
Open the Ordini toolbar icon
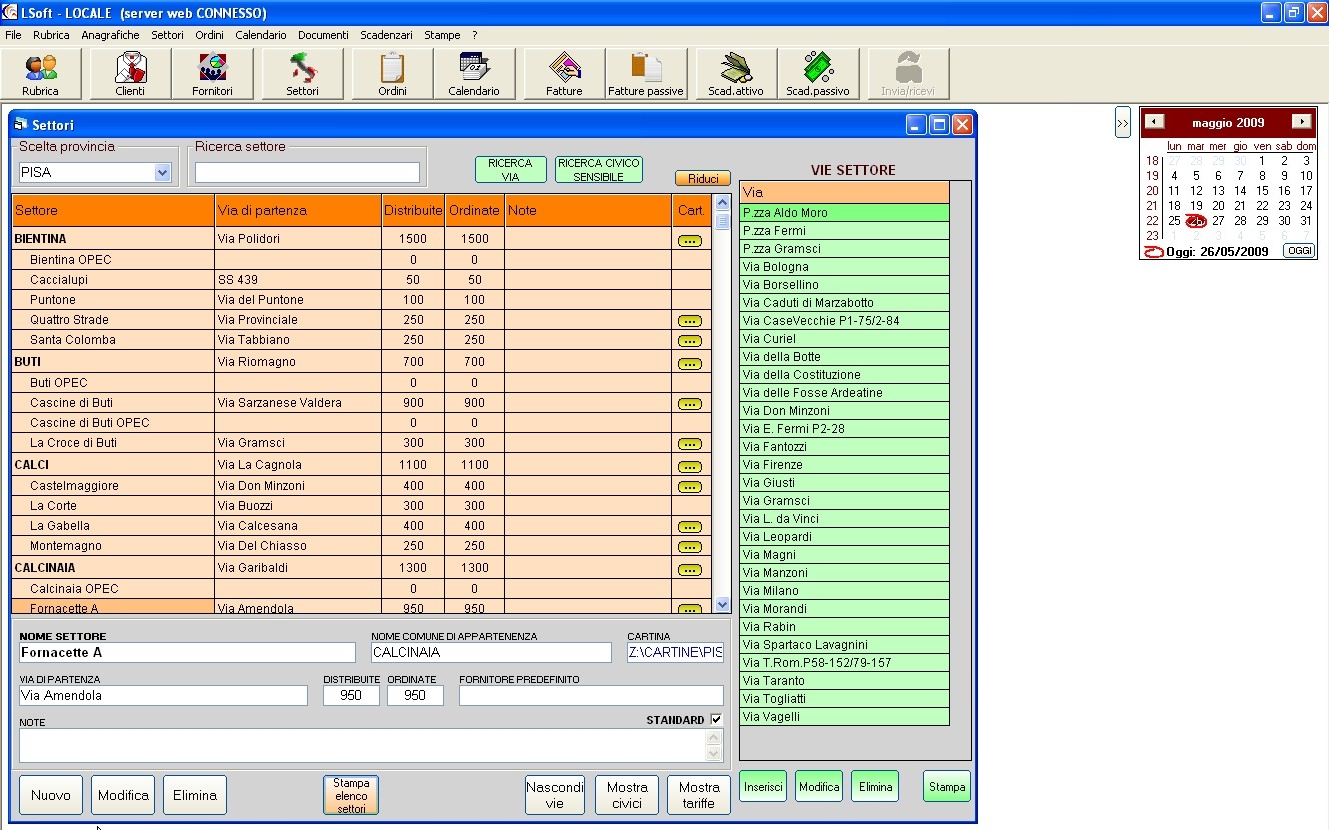coord(392,74)
